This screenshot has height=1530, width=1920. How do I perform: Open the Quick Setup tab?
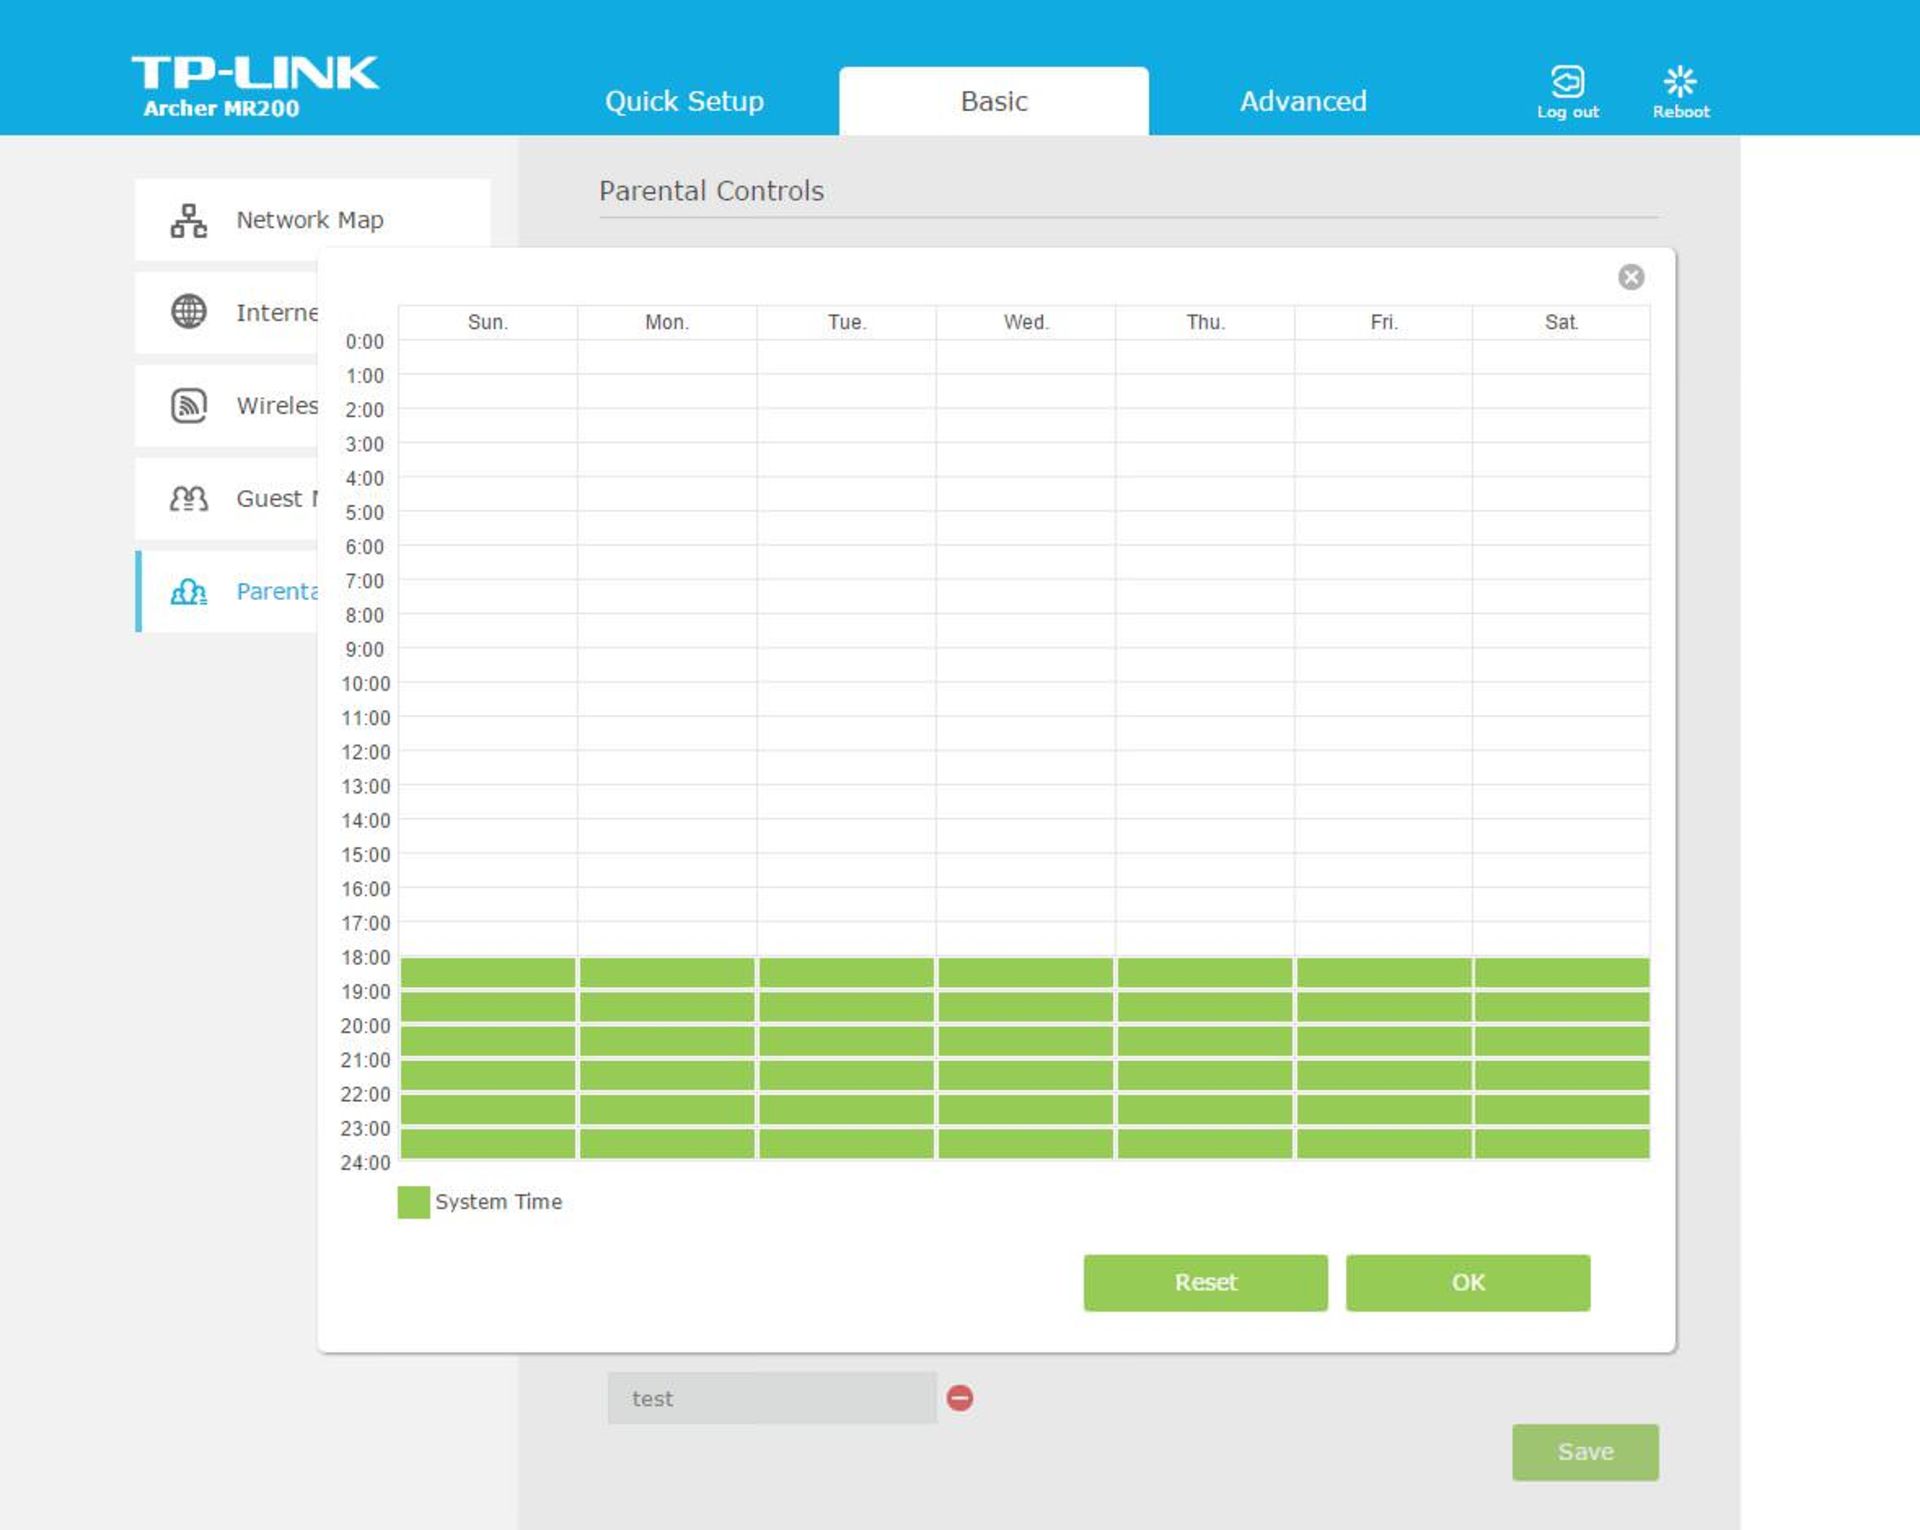pos(685,100)
